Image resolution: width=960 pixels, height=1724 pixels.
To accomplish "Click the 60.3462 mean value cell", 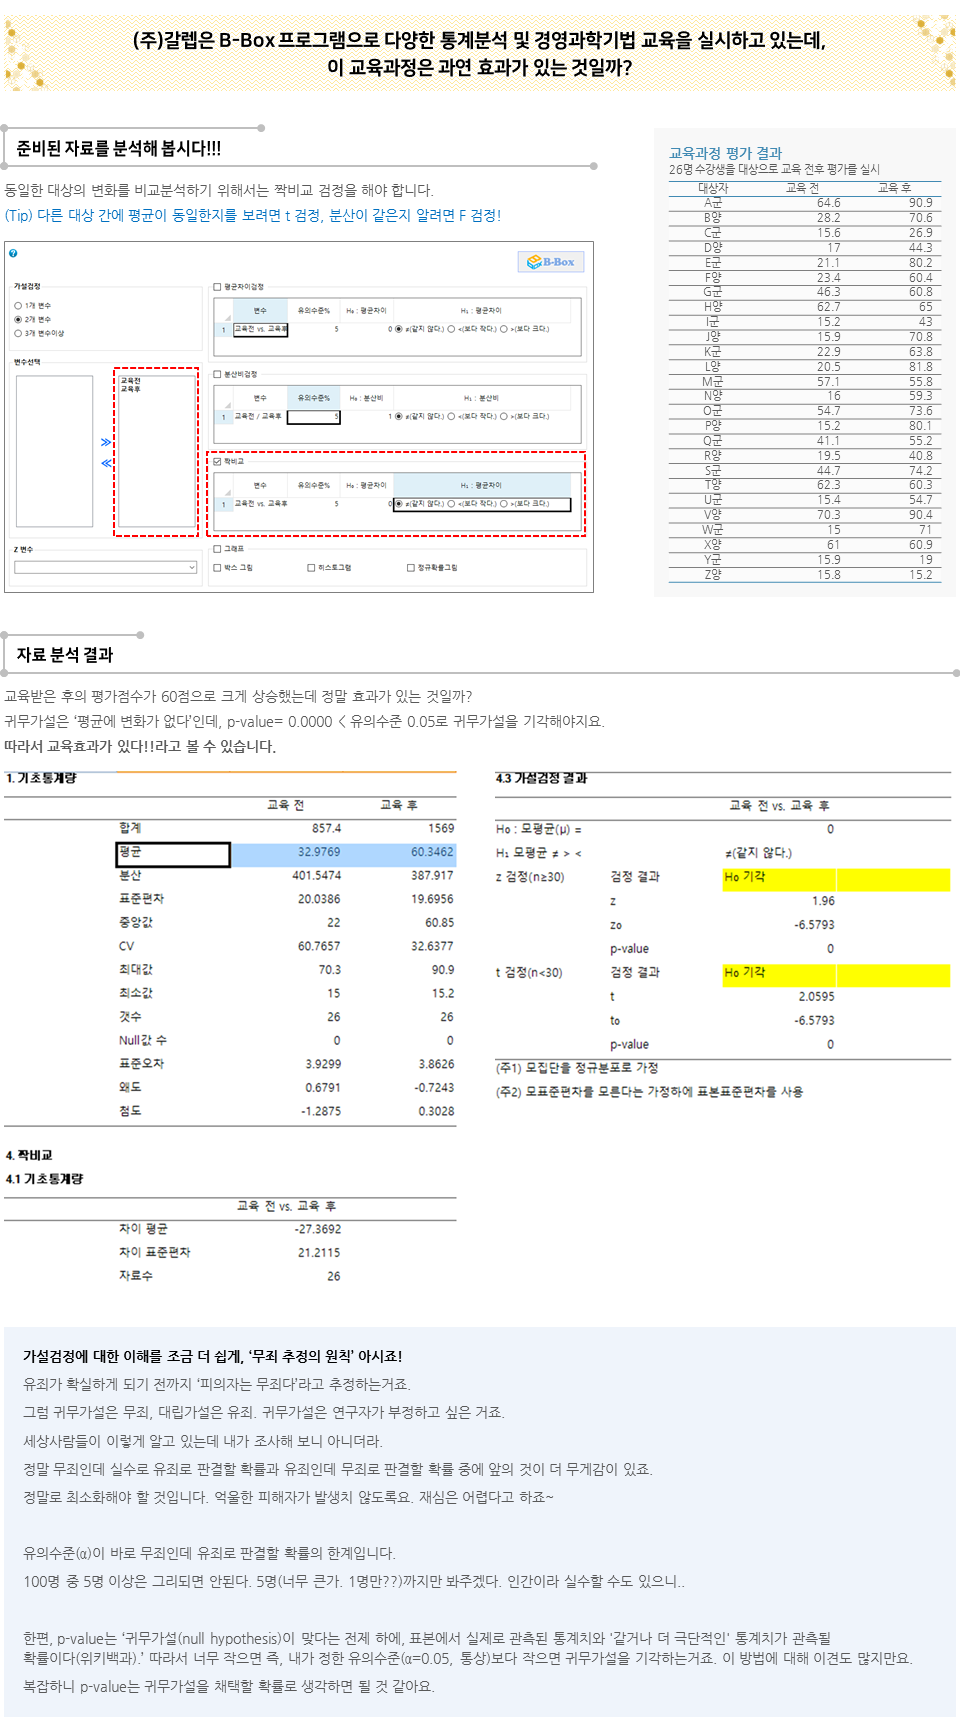I will click(x=432, y=852).
